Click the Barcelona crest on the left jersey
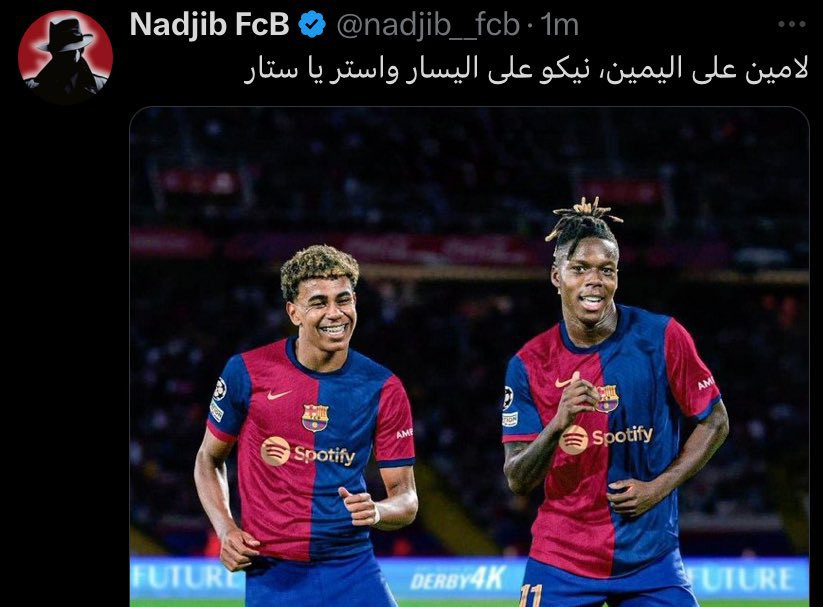 [315, 418]
